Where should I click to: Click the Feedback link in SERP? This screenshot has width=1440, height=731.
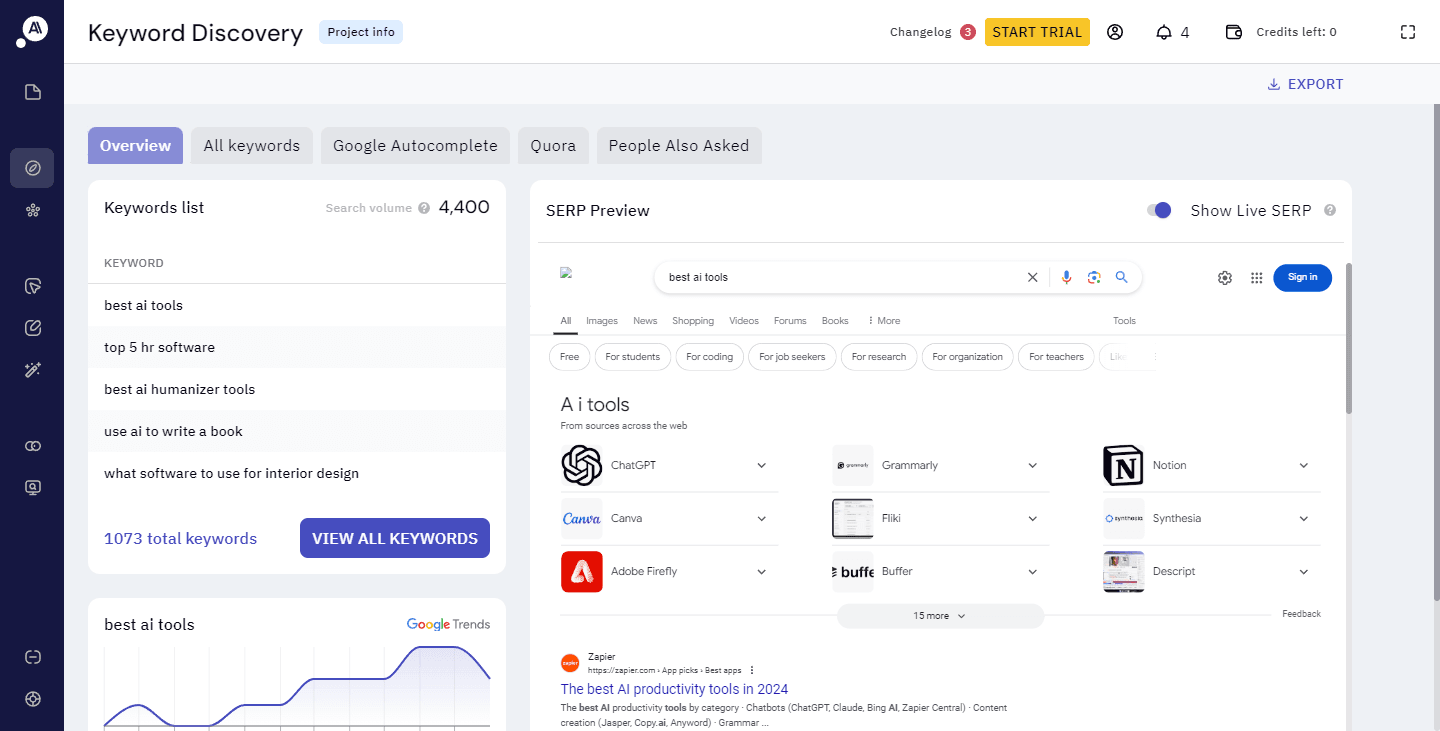[x=1301, y=614]
